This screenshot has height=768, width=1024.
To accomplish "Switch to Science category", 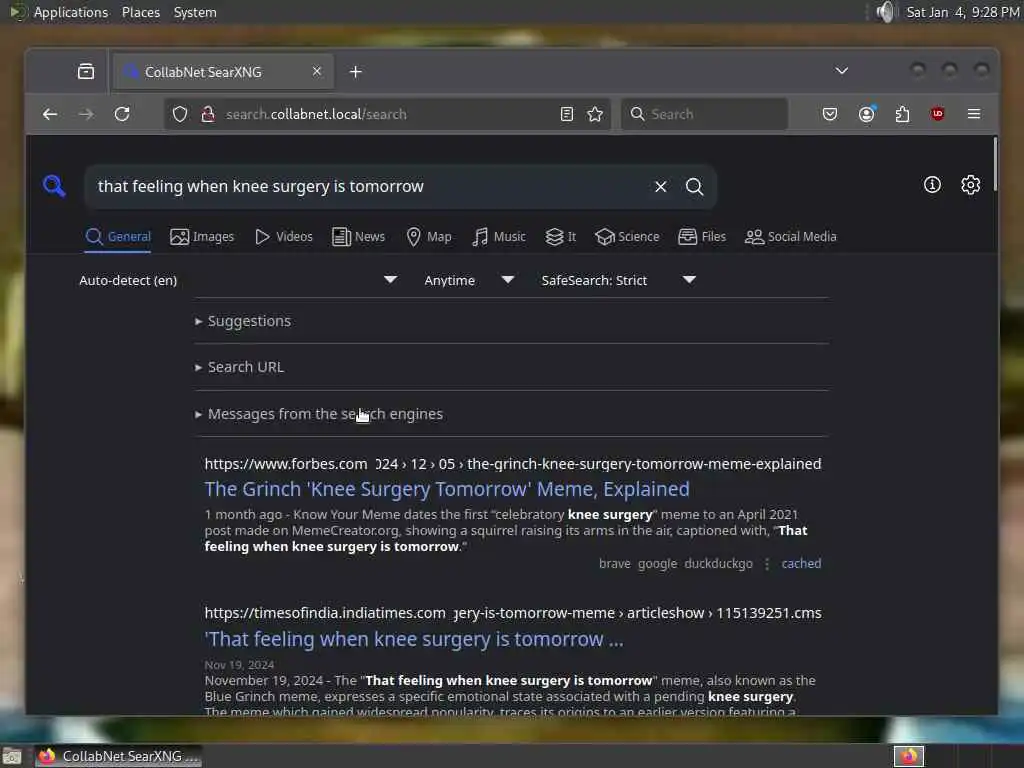I will (627, 236).
